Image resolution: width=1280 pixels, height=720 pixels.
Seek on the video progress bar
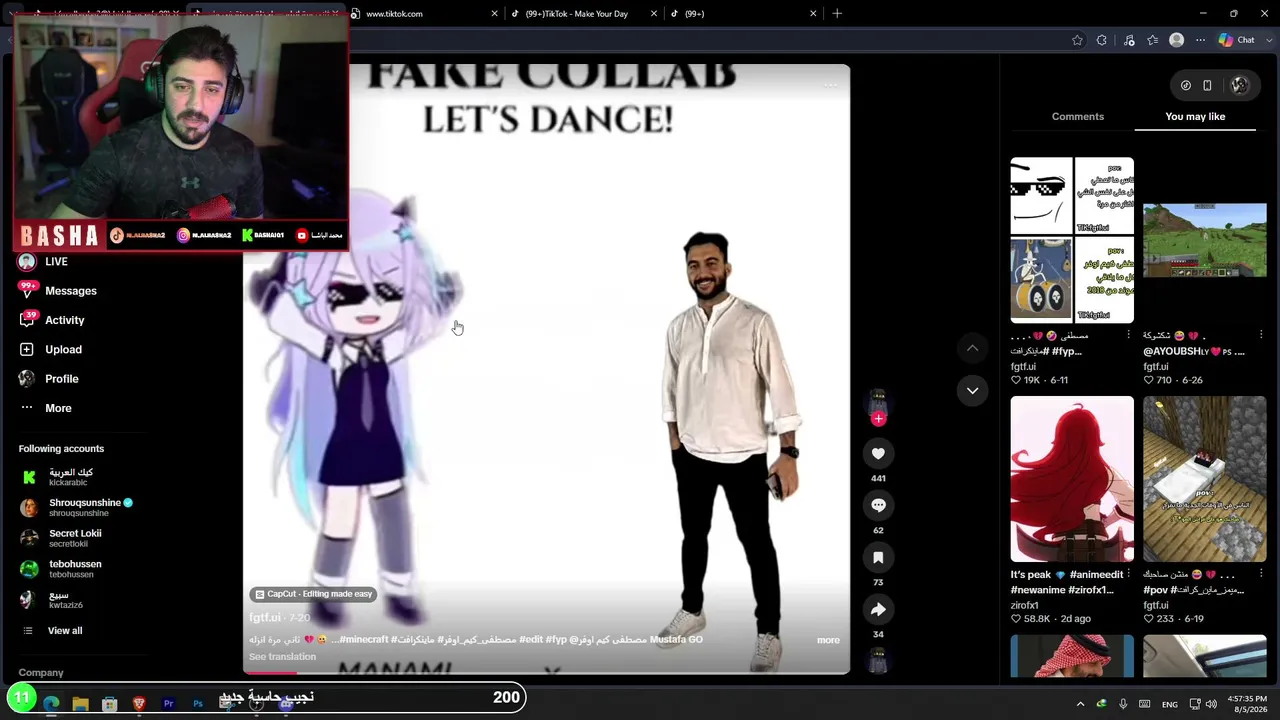coord(547,673)
